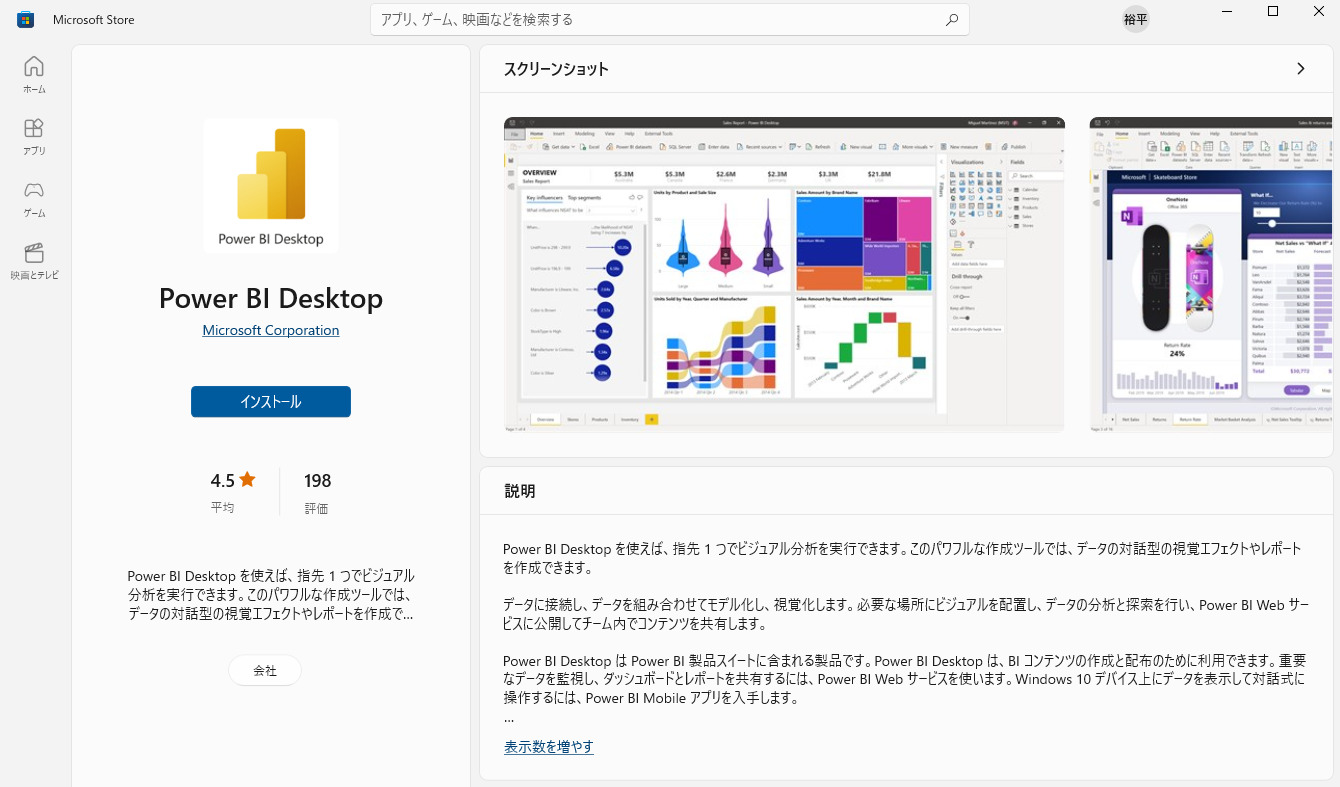Viewport: 1340px width, 787px height.
Task: Open the first Power BI sales report screenshot
Action: (784, 273)
